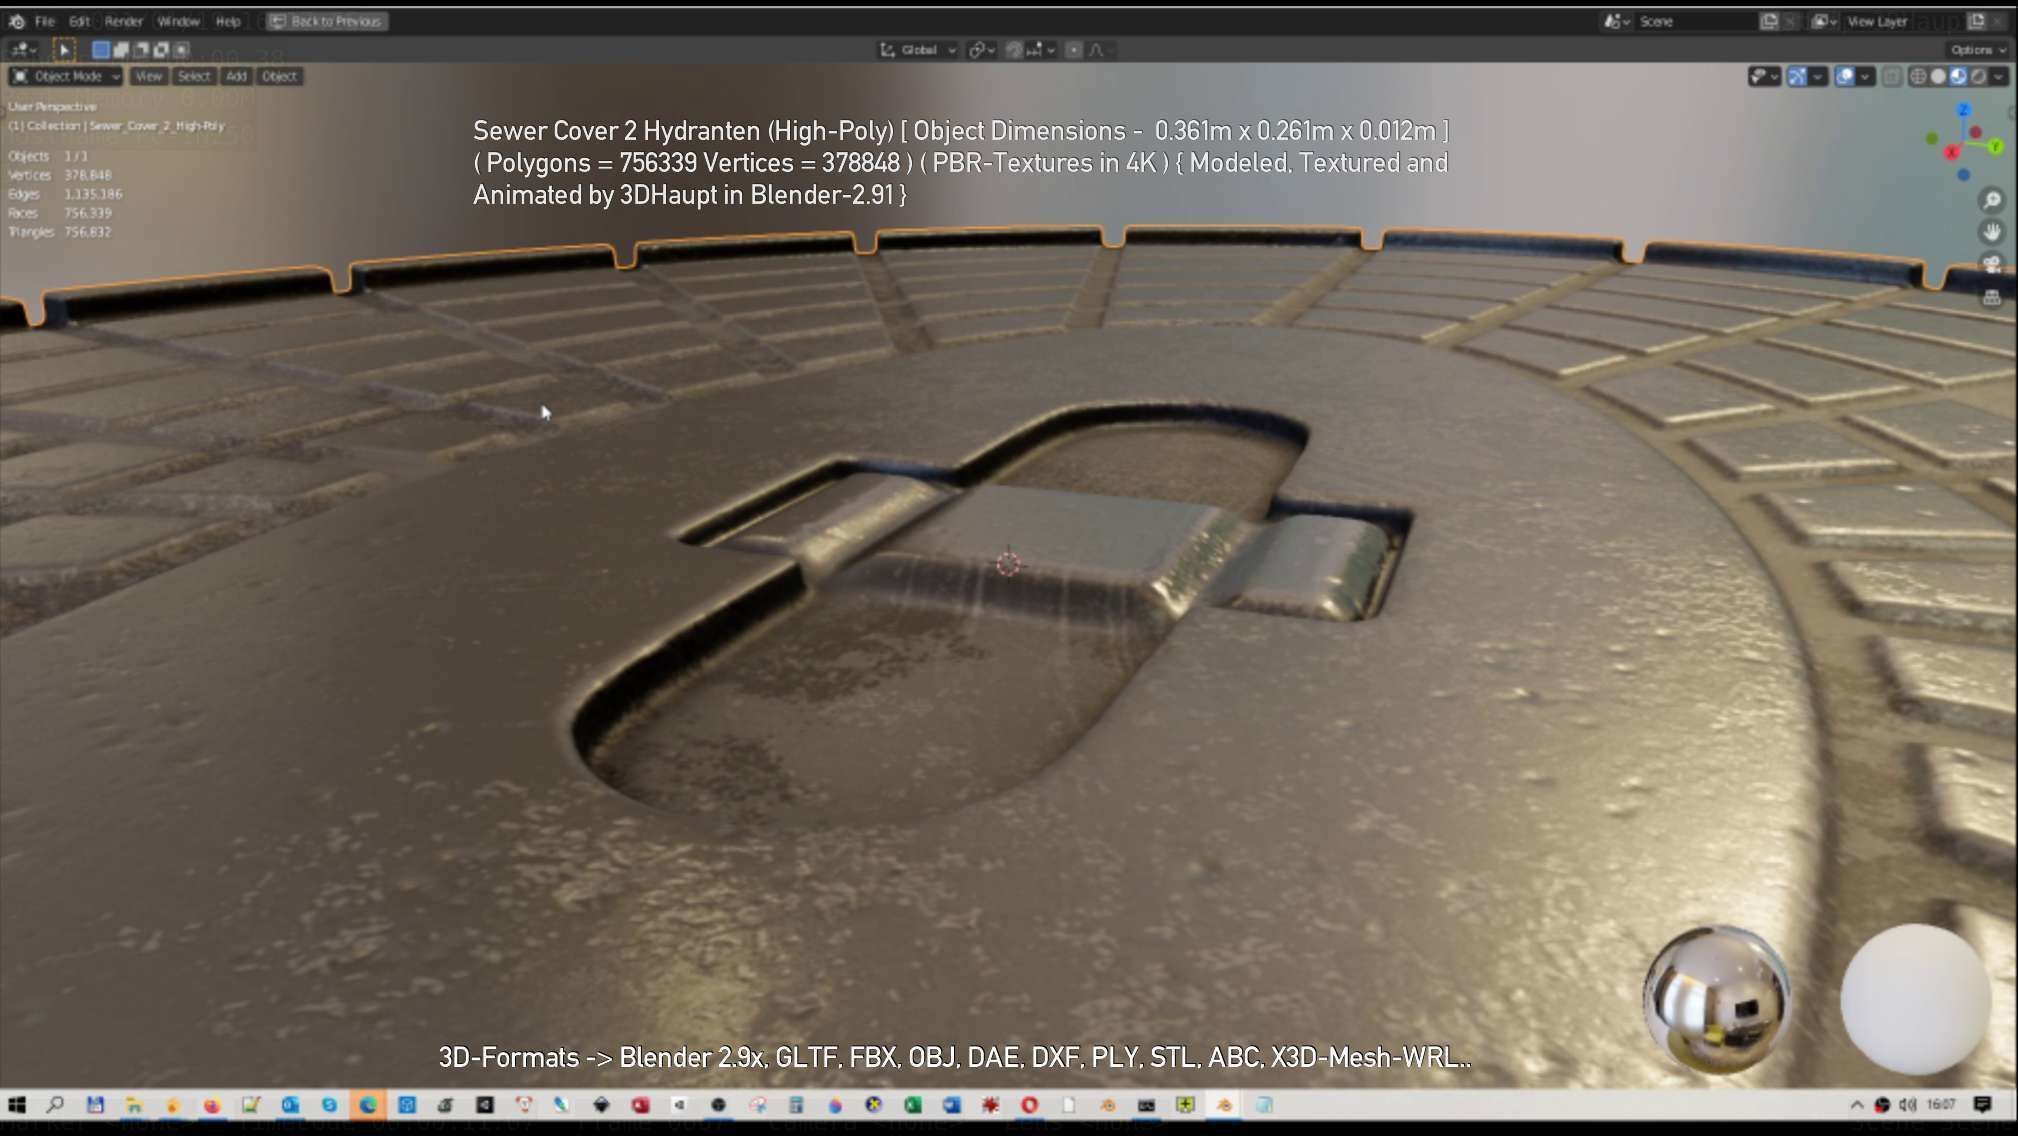
Task: Choose Subtract selection mode icon
Action: tap(141, 49)
